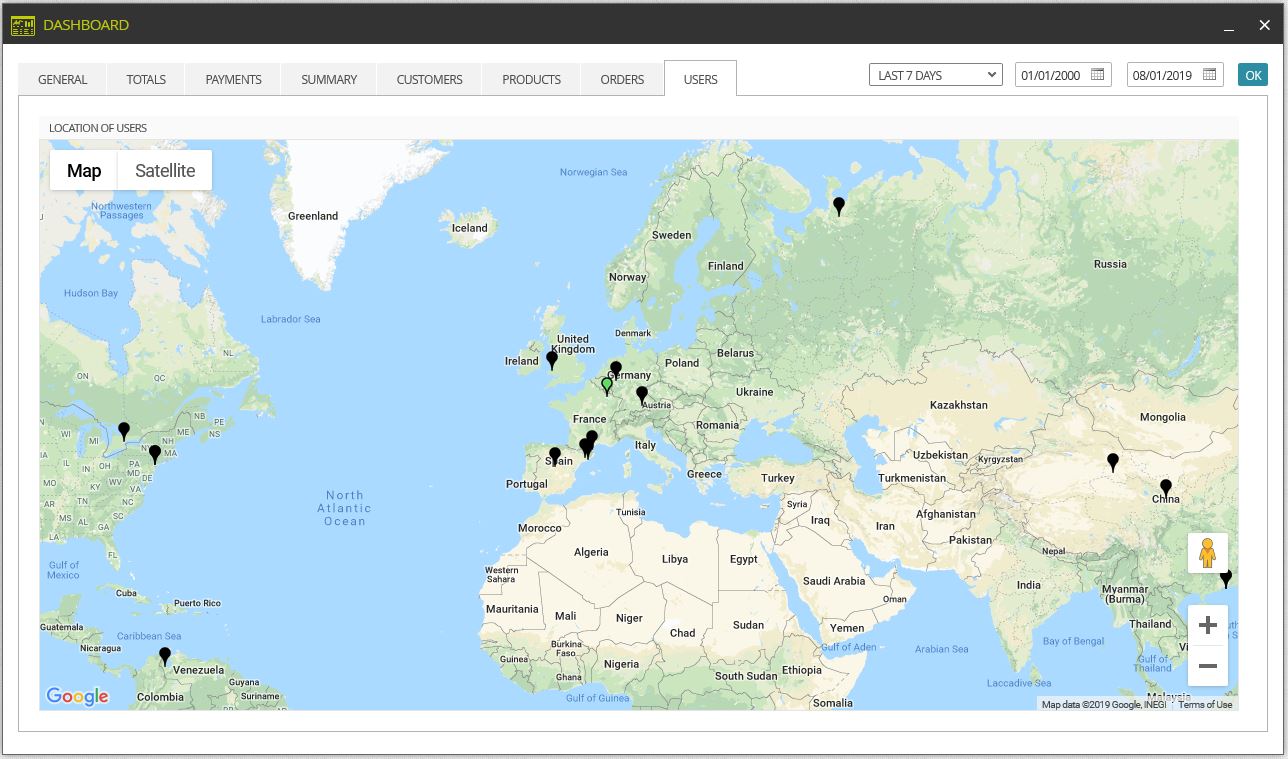Click the map pin over China
1288x759 pixels.
pyautogui.click(x=1166, y=489)
